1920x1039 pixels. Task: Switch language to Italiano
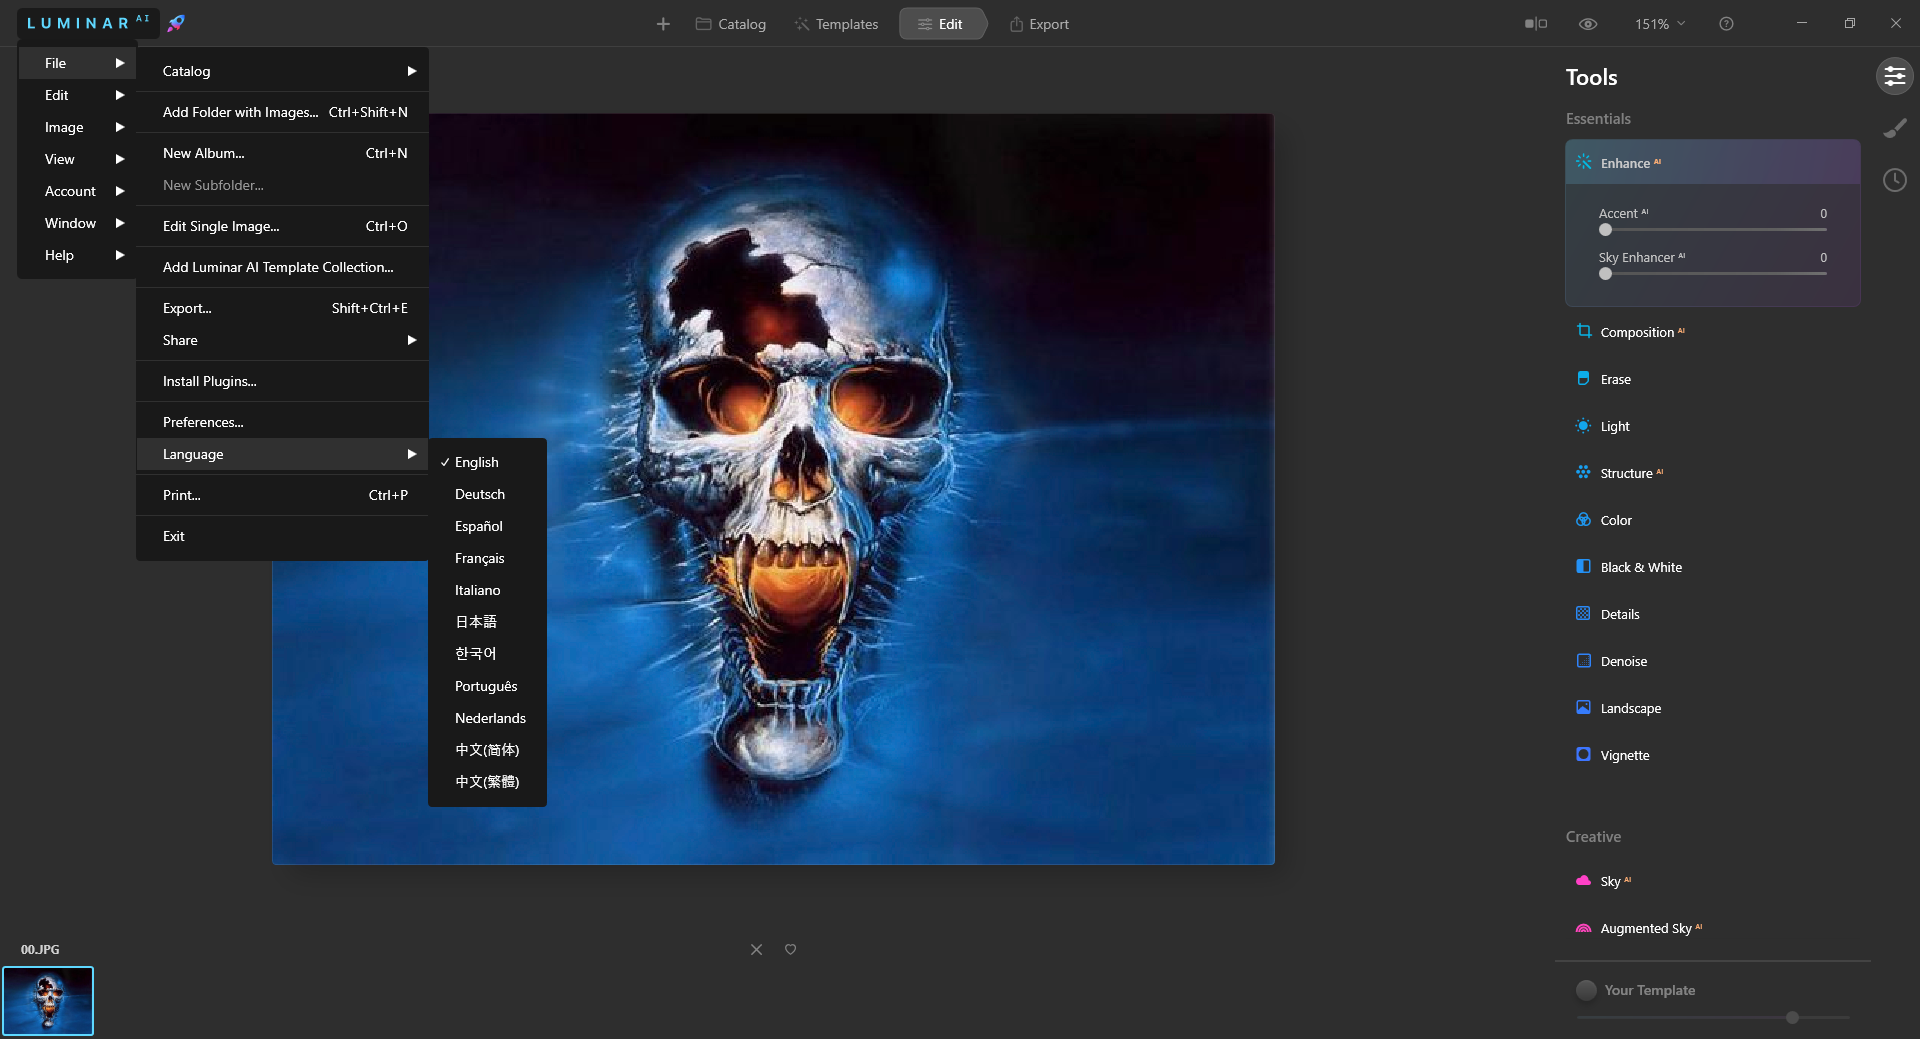pyautogui.click(x=487, y=590)
